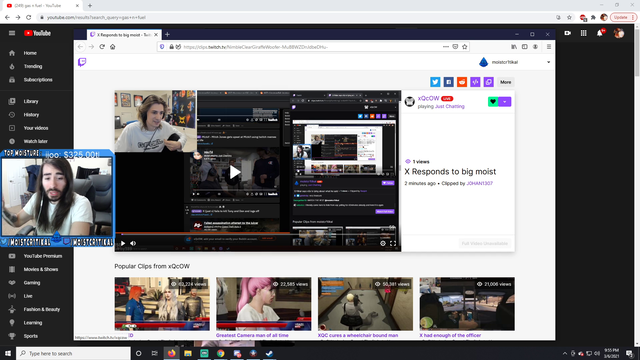Open Firefox page actions ellipsis
640x360 pixels.
point(446,47)
